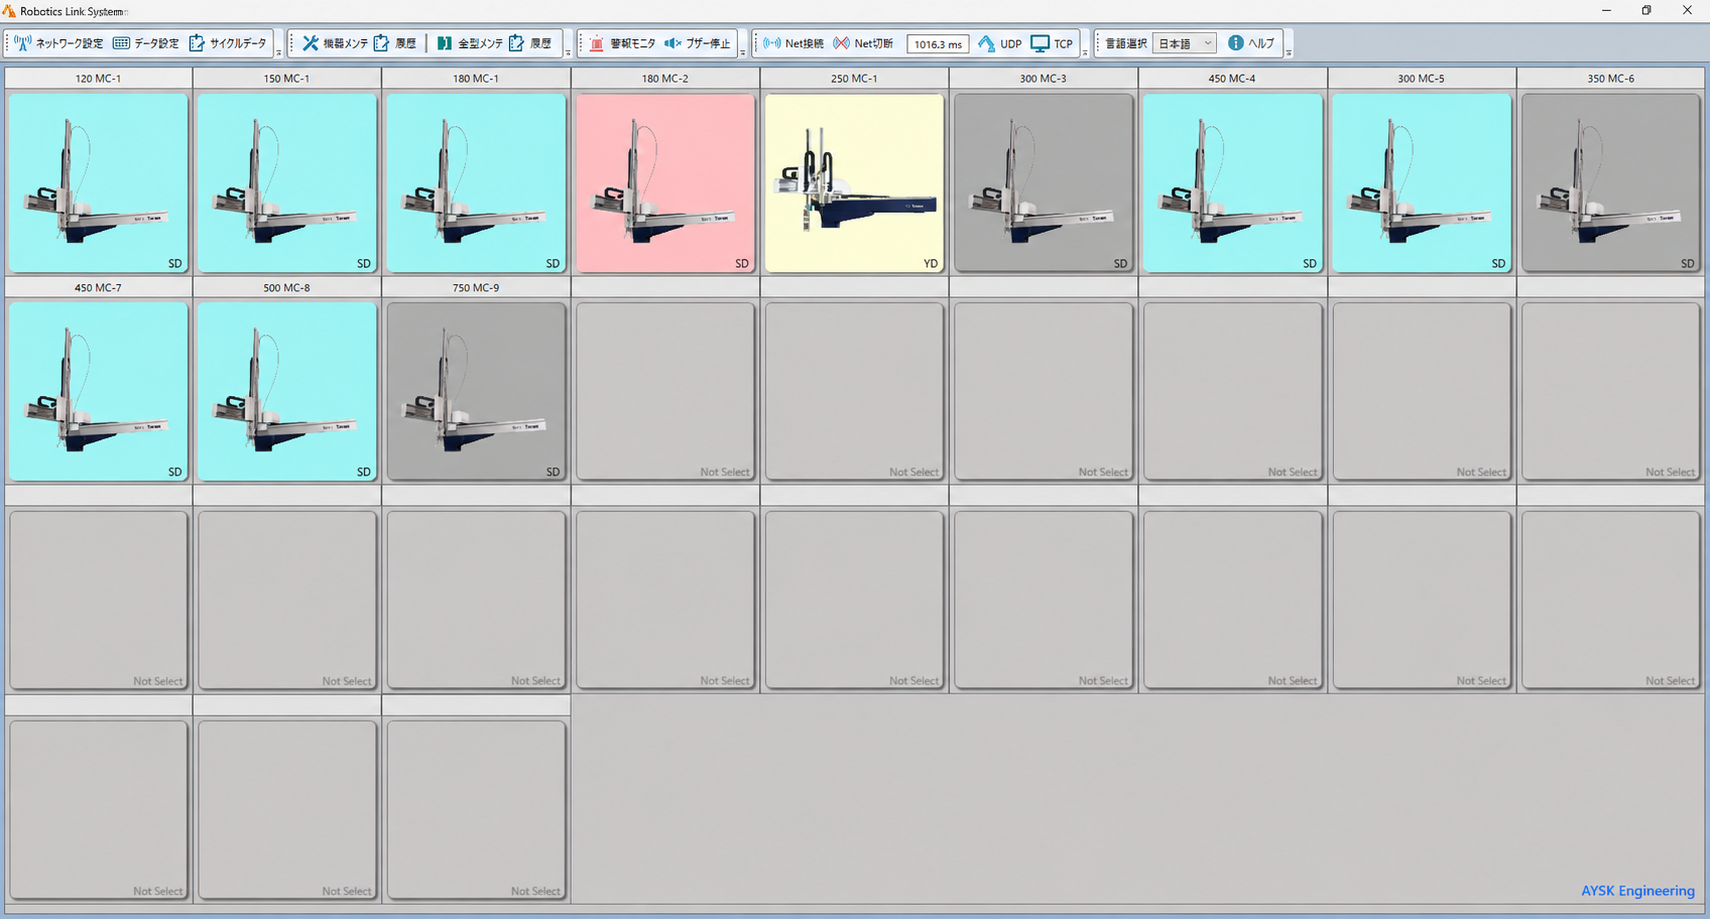
Task: Open 機器メンテ equipment maintenance
Action: pos(335,43)
